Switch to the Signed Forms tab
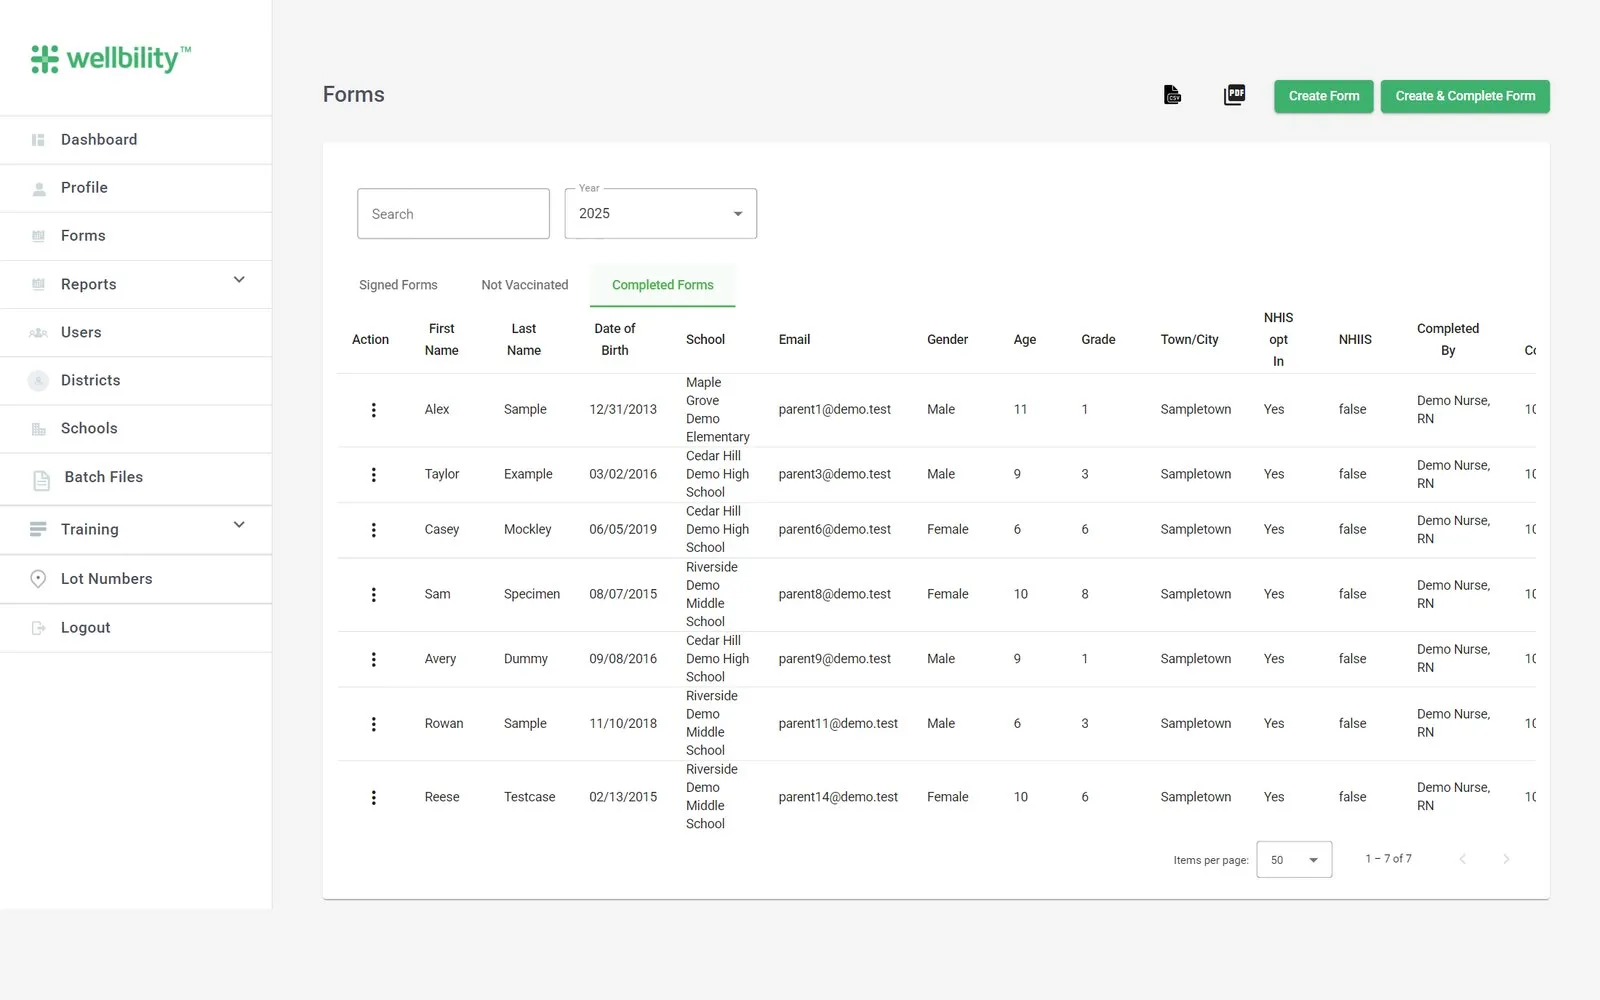Screen dimensions: 1600x1000 click(x=398, y=285)
